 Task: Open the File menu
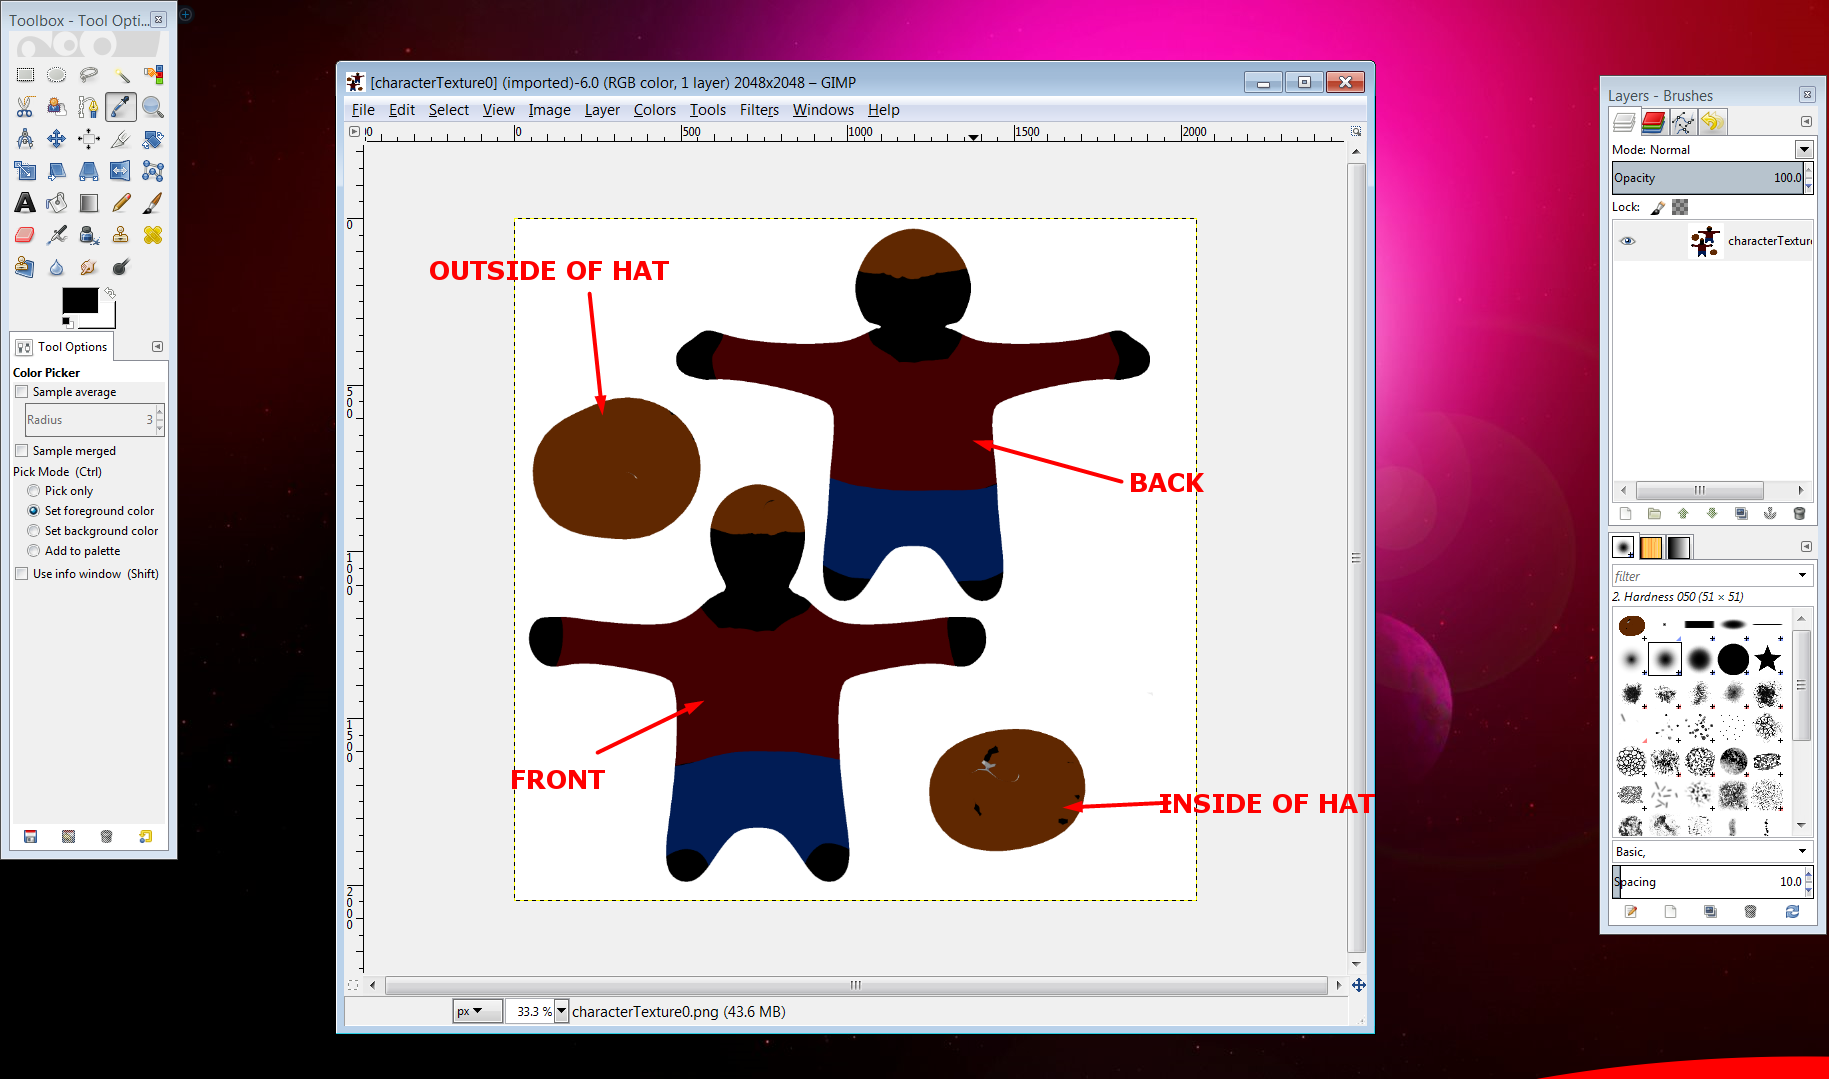(x=363, y=110)
